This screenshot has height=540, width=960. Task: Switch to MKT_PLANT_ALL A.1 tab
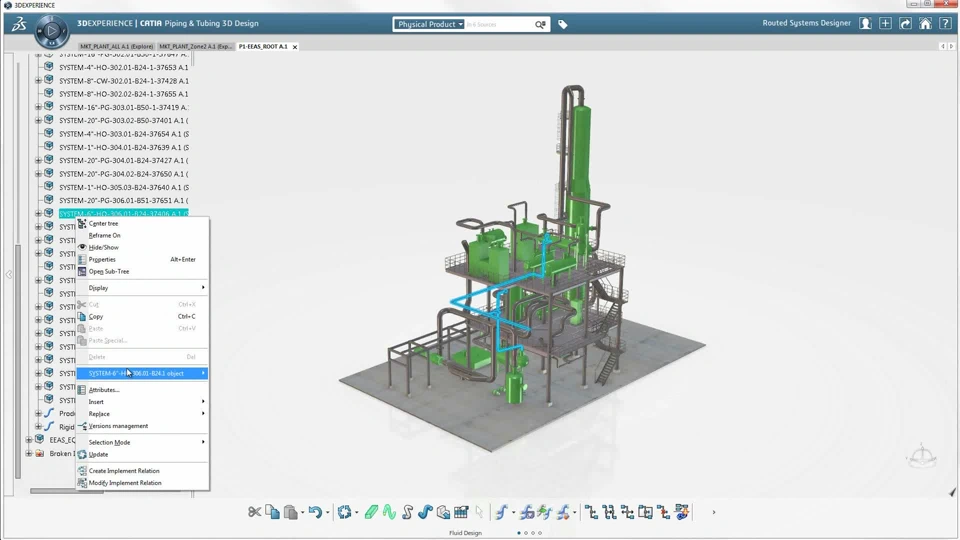coord(116,47)
